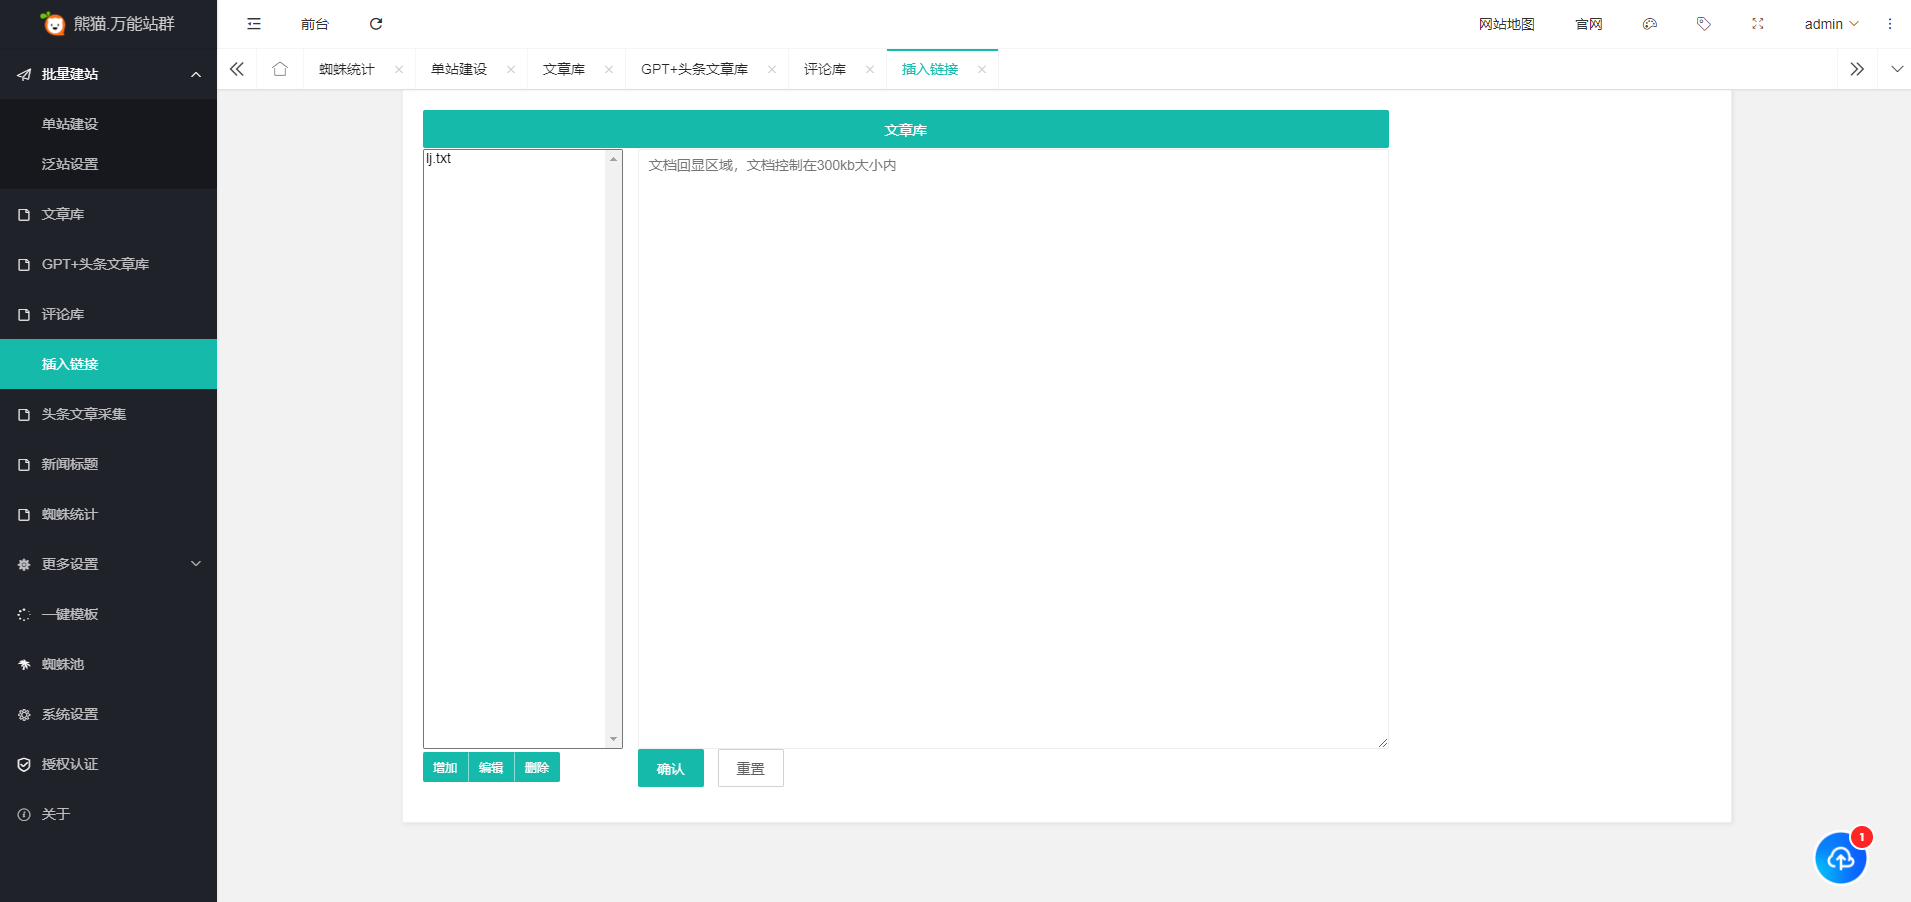
Task: Enter fullscreen with the expand icon
Action: pos(1758,24)
